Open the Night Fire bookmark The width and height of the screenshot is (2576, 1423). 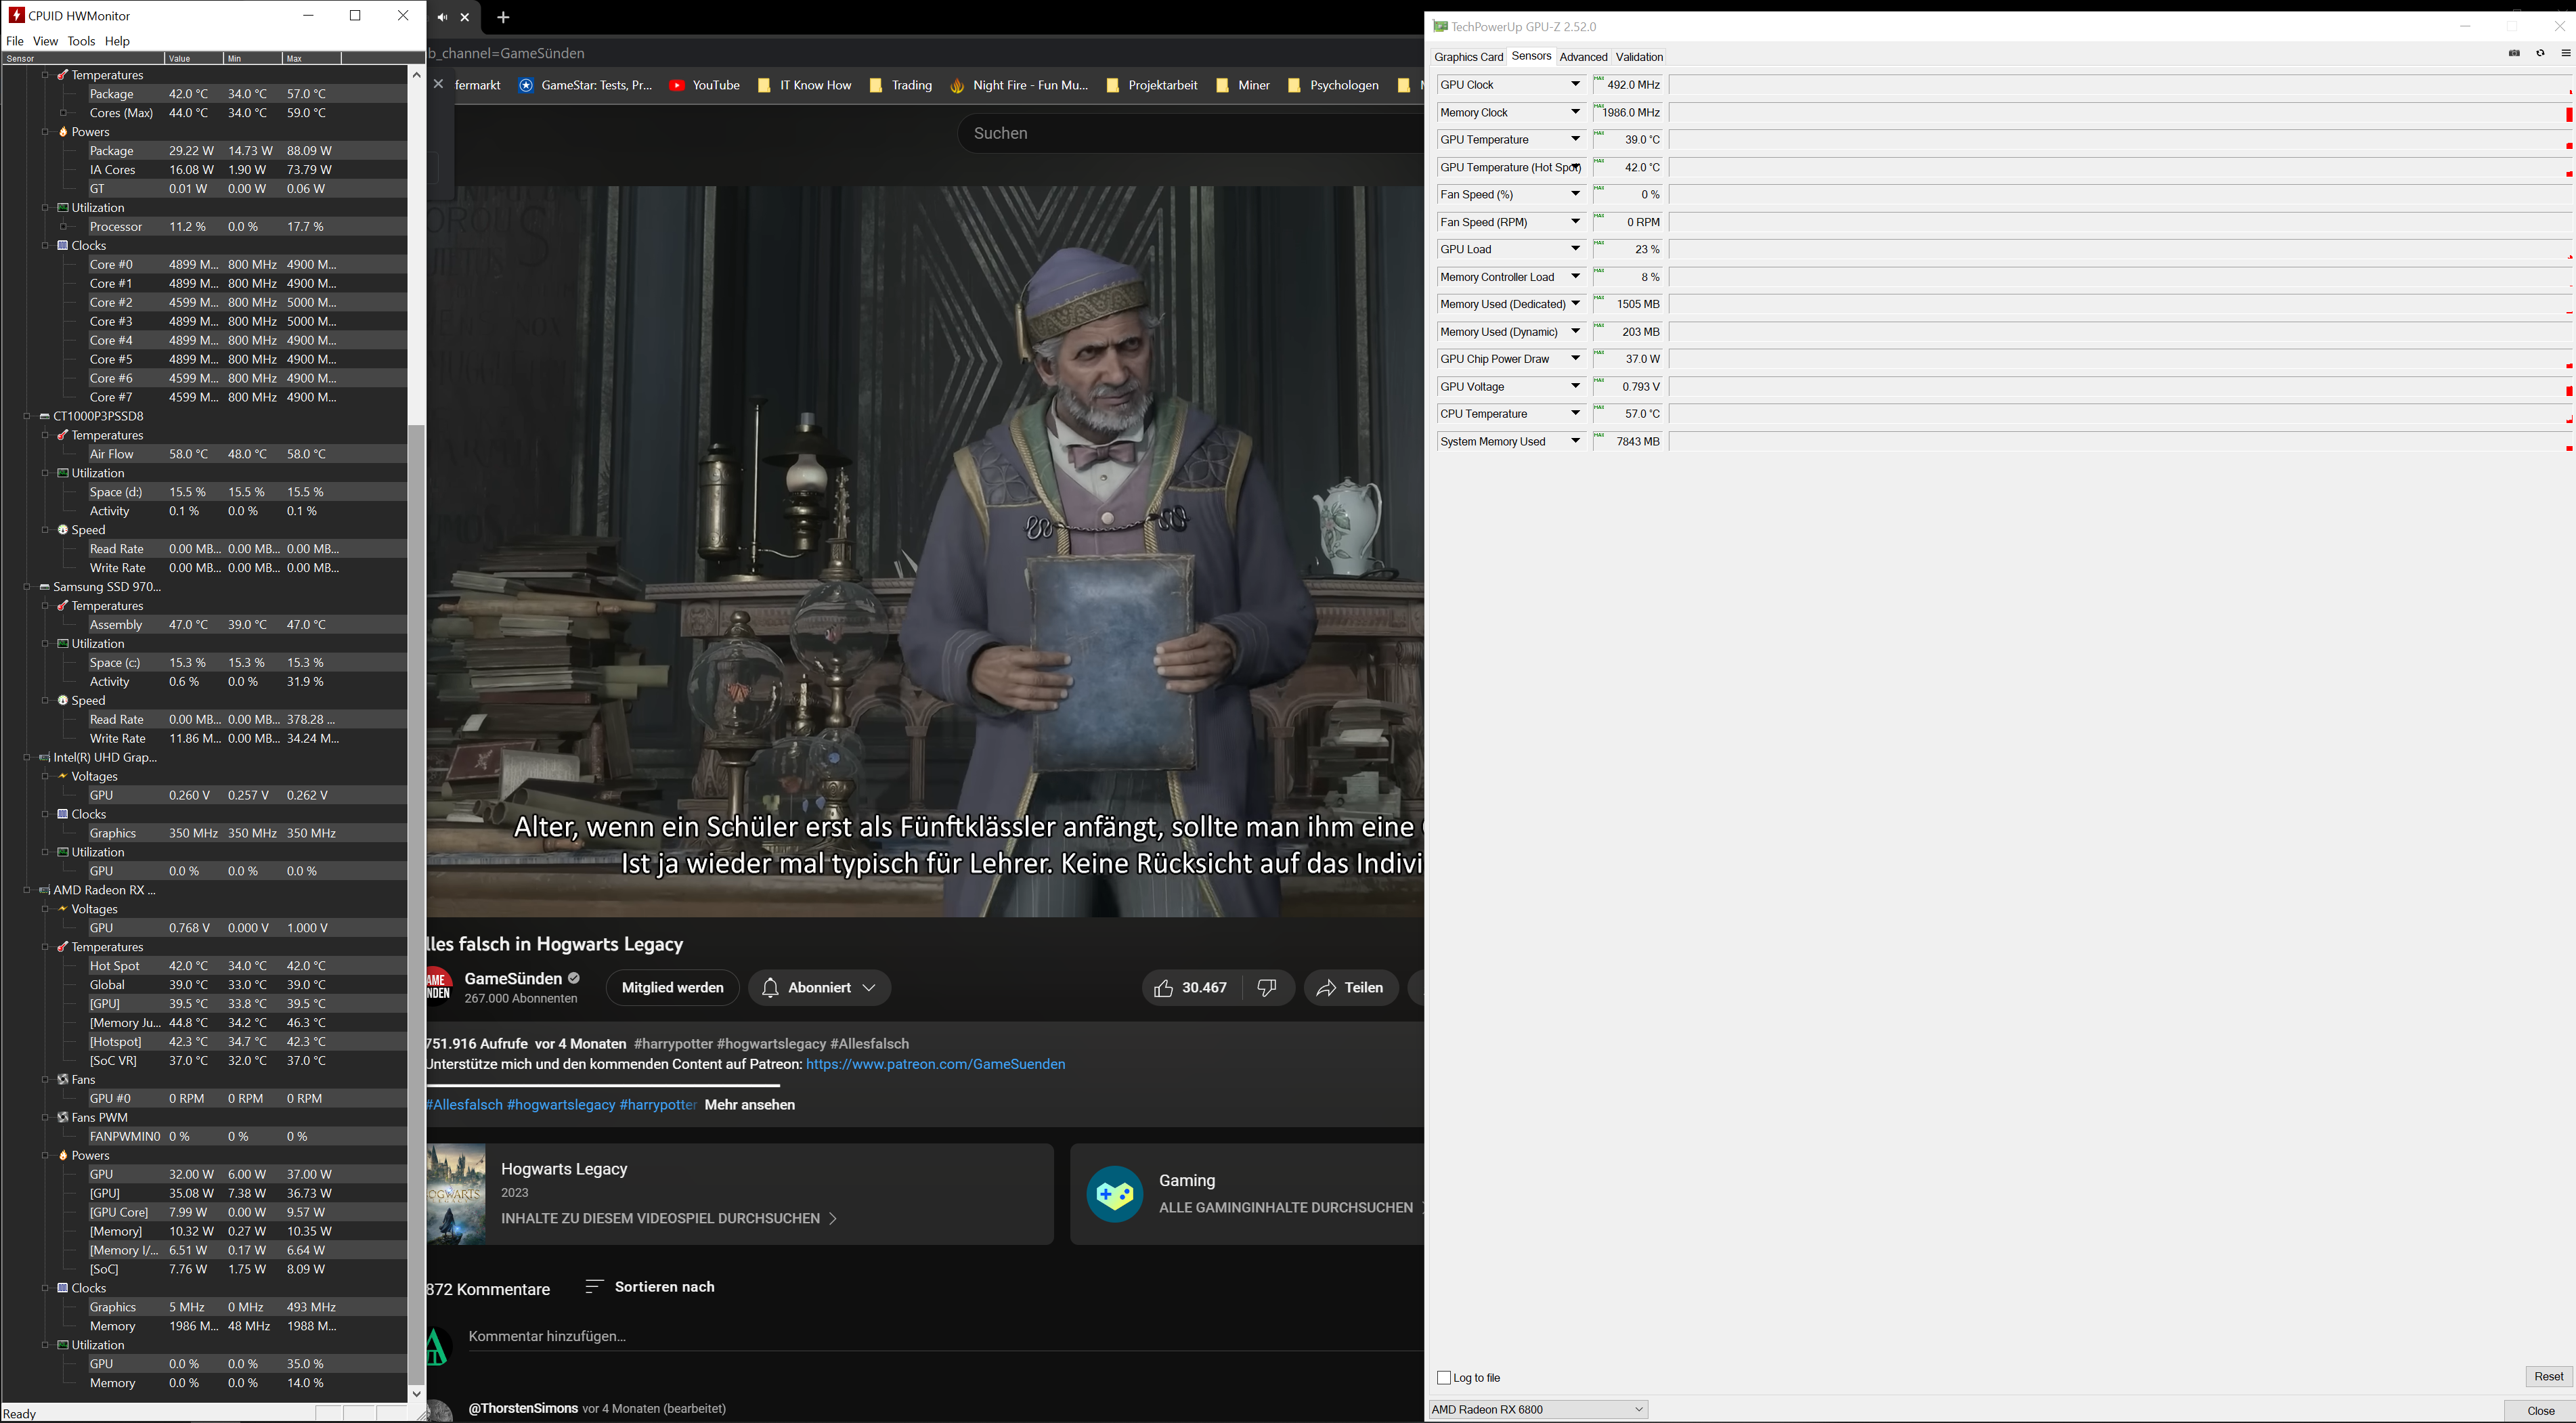tap(1019, 86)
